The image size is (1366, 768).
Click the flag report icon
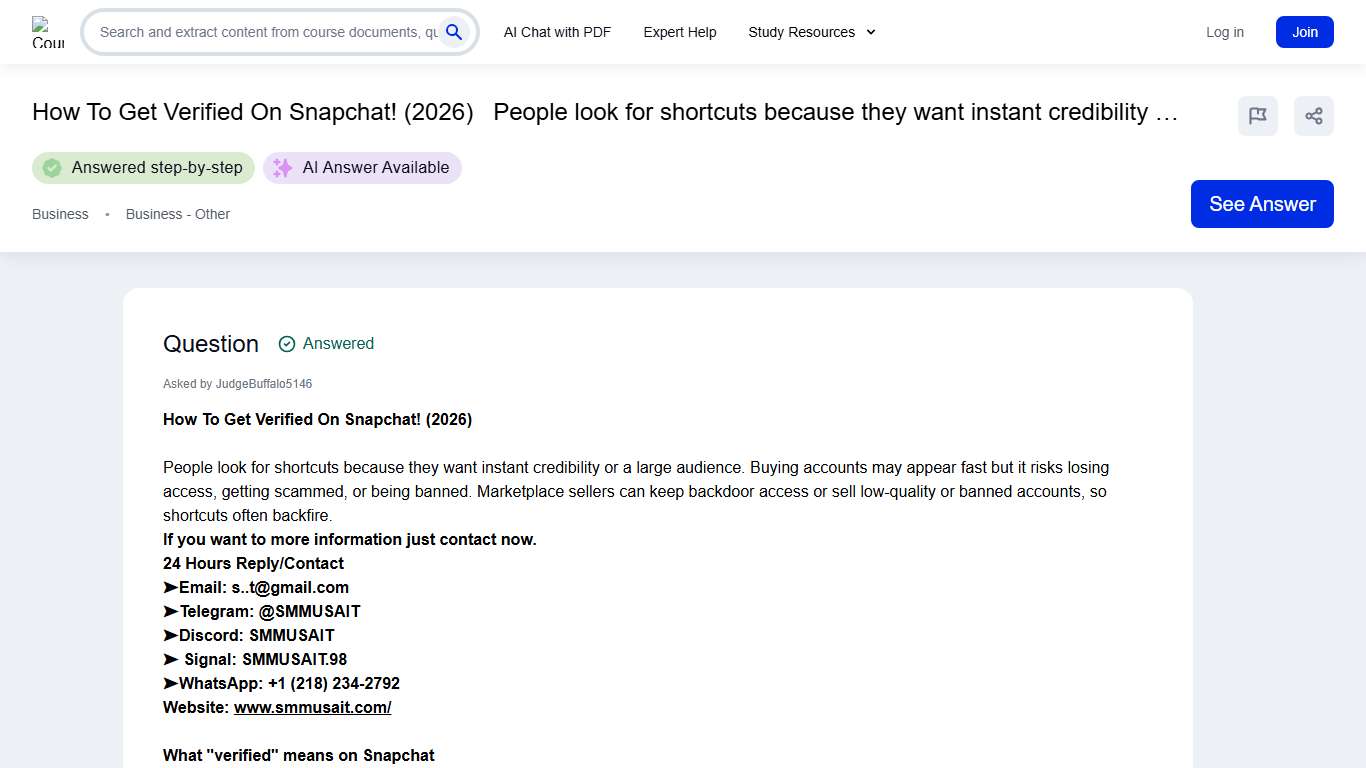1257,116
